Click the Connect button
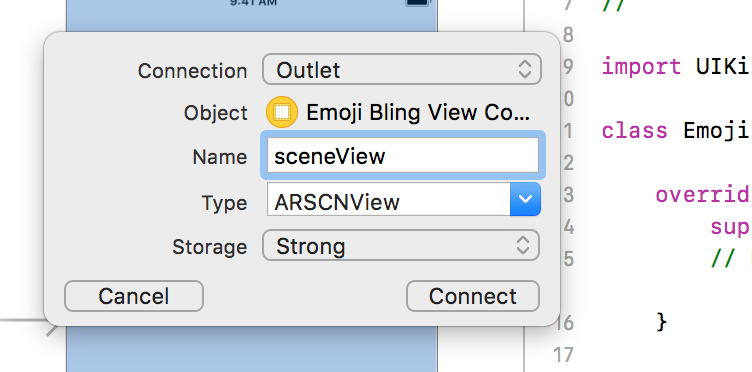 tap(473, 296)
